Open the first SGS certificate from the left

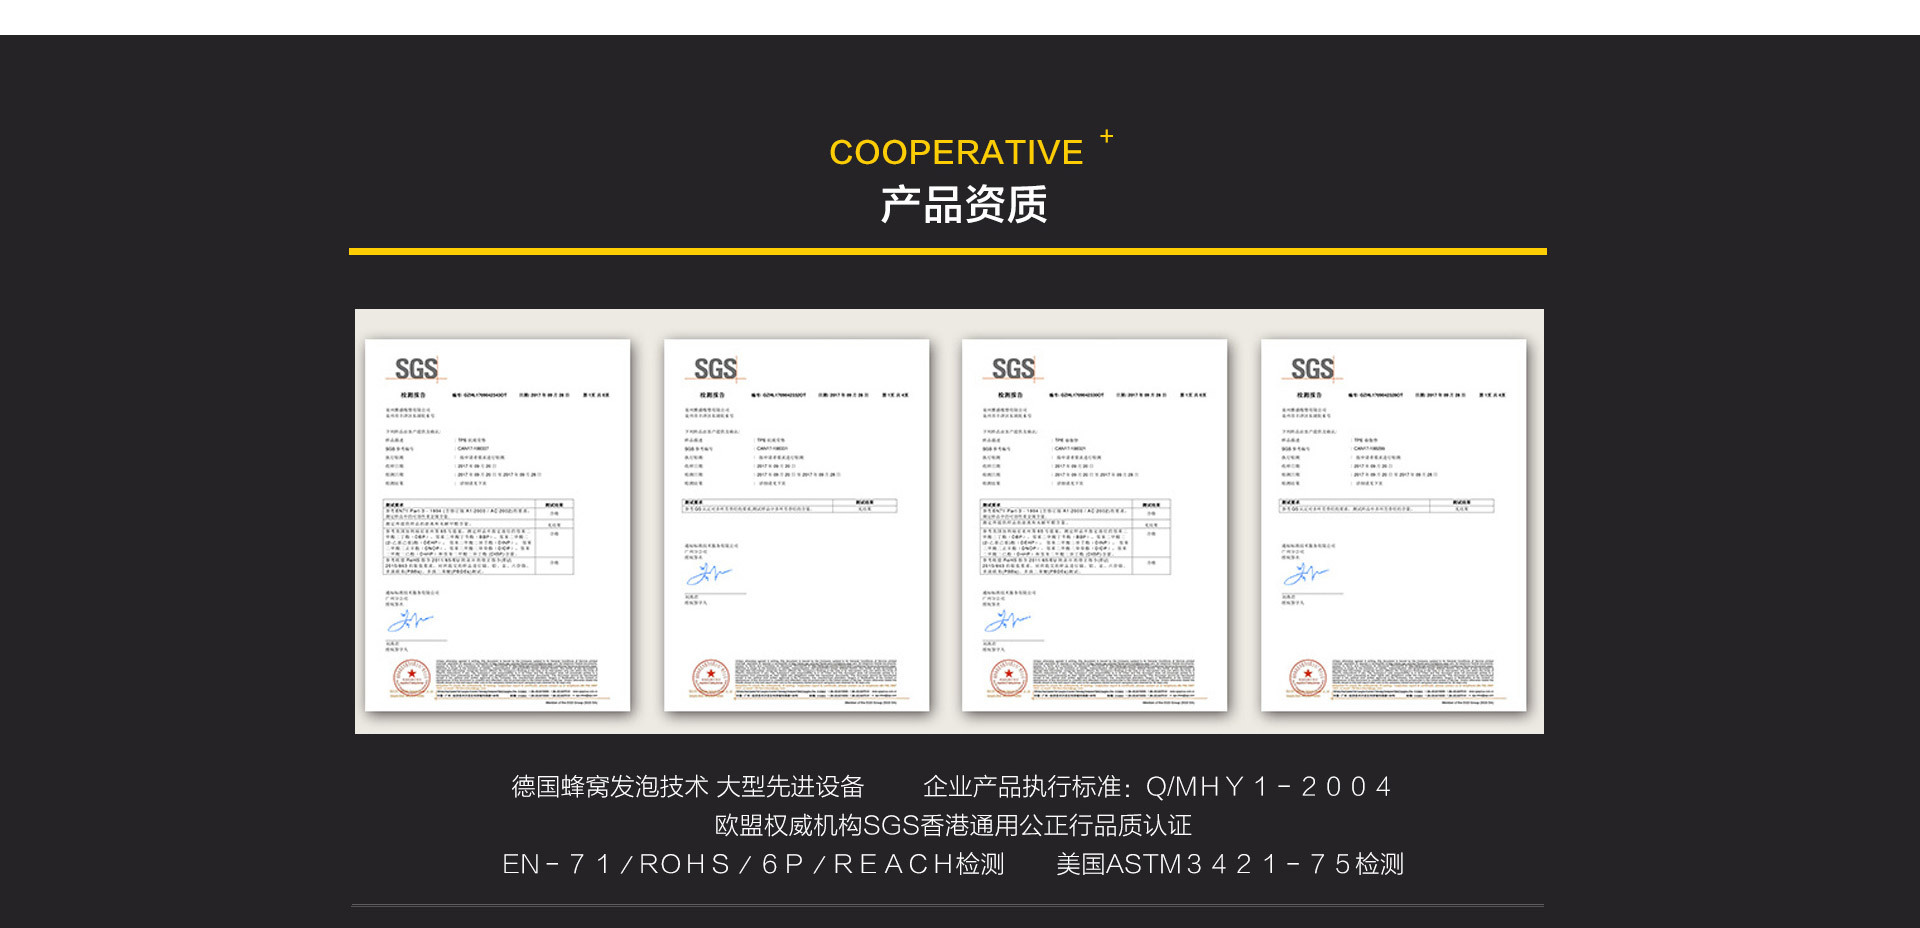point(497,525)
